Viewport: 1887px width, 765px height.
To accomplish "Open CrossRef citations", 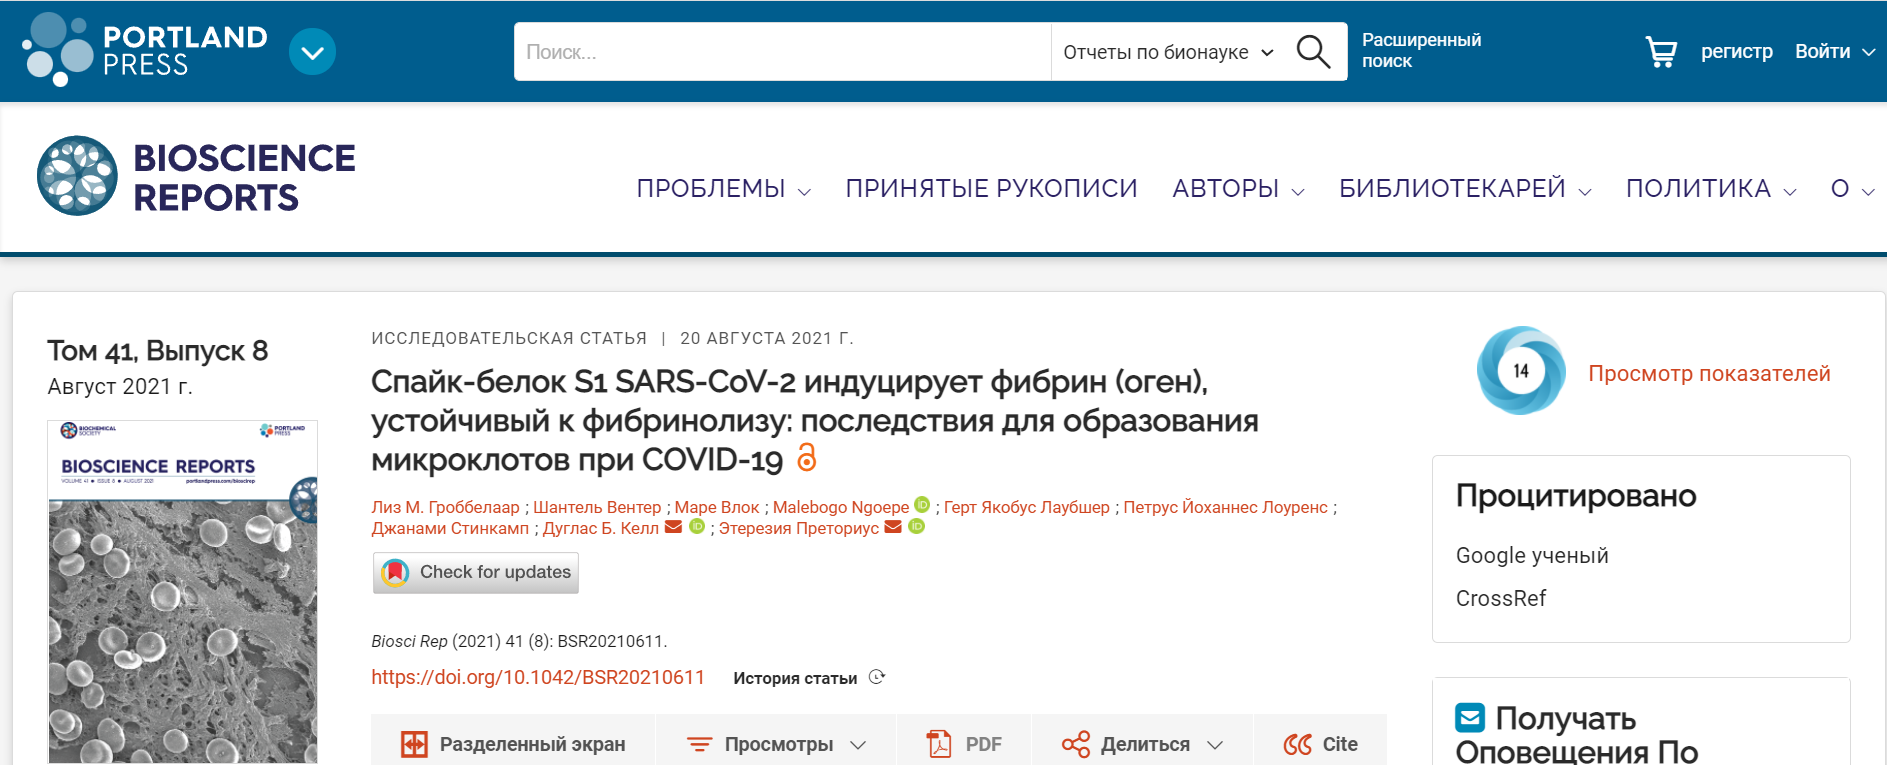I will pos(1501,598).
